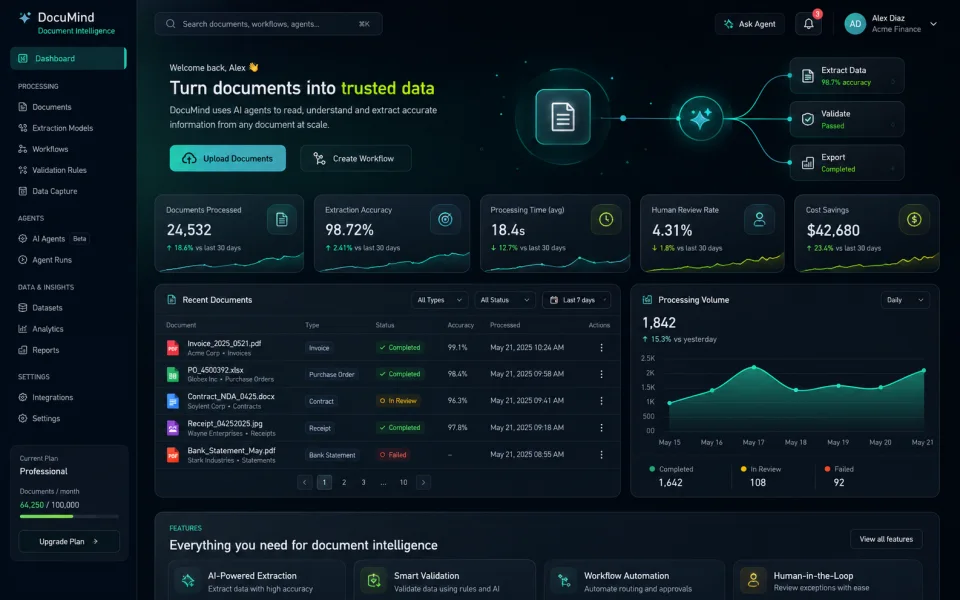The image size is (960, 600).
Task: Open actions menu for Receipt_04252025.jpg row
Action: point(601,428)
